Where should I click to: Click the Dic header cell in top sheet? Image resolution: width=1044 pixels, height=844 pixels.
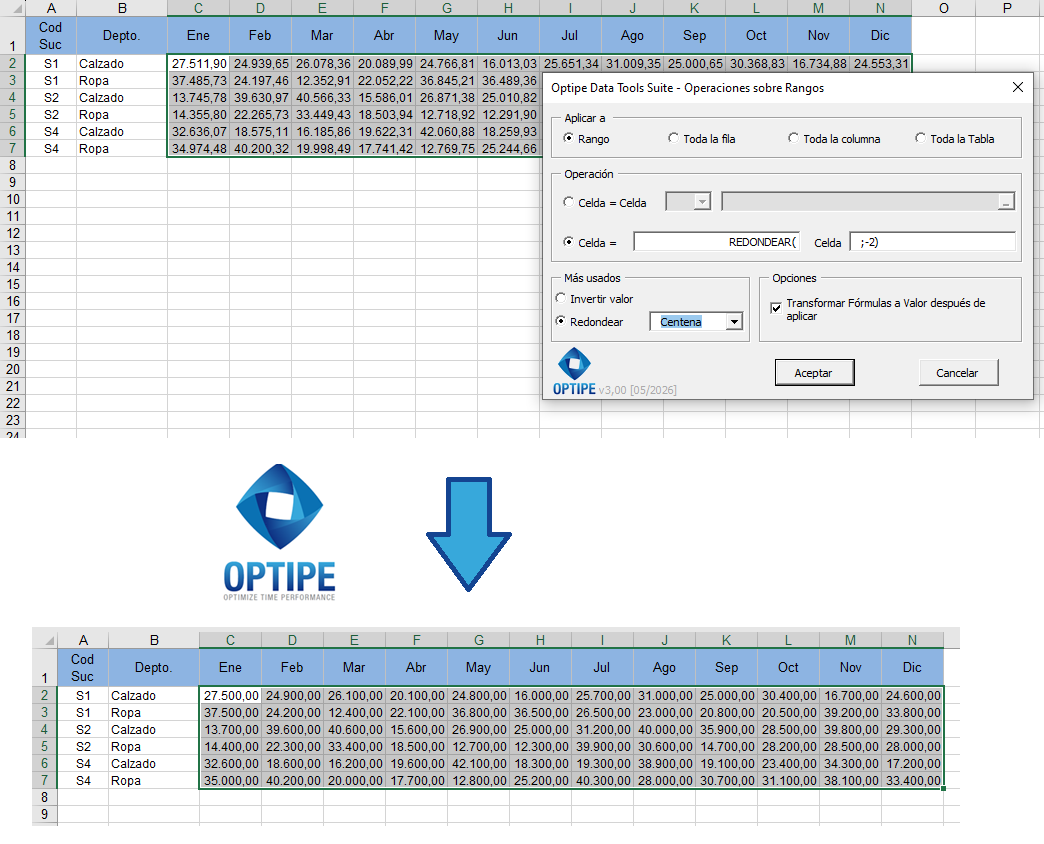click(880, 35)
